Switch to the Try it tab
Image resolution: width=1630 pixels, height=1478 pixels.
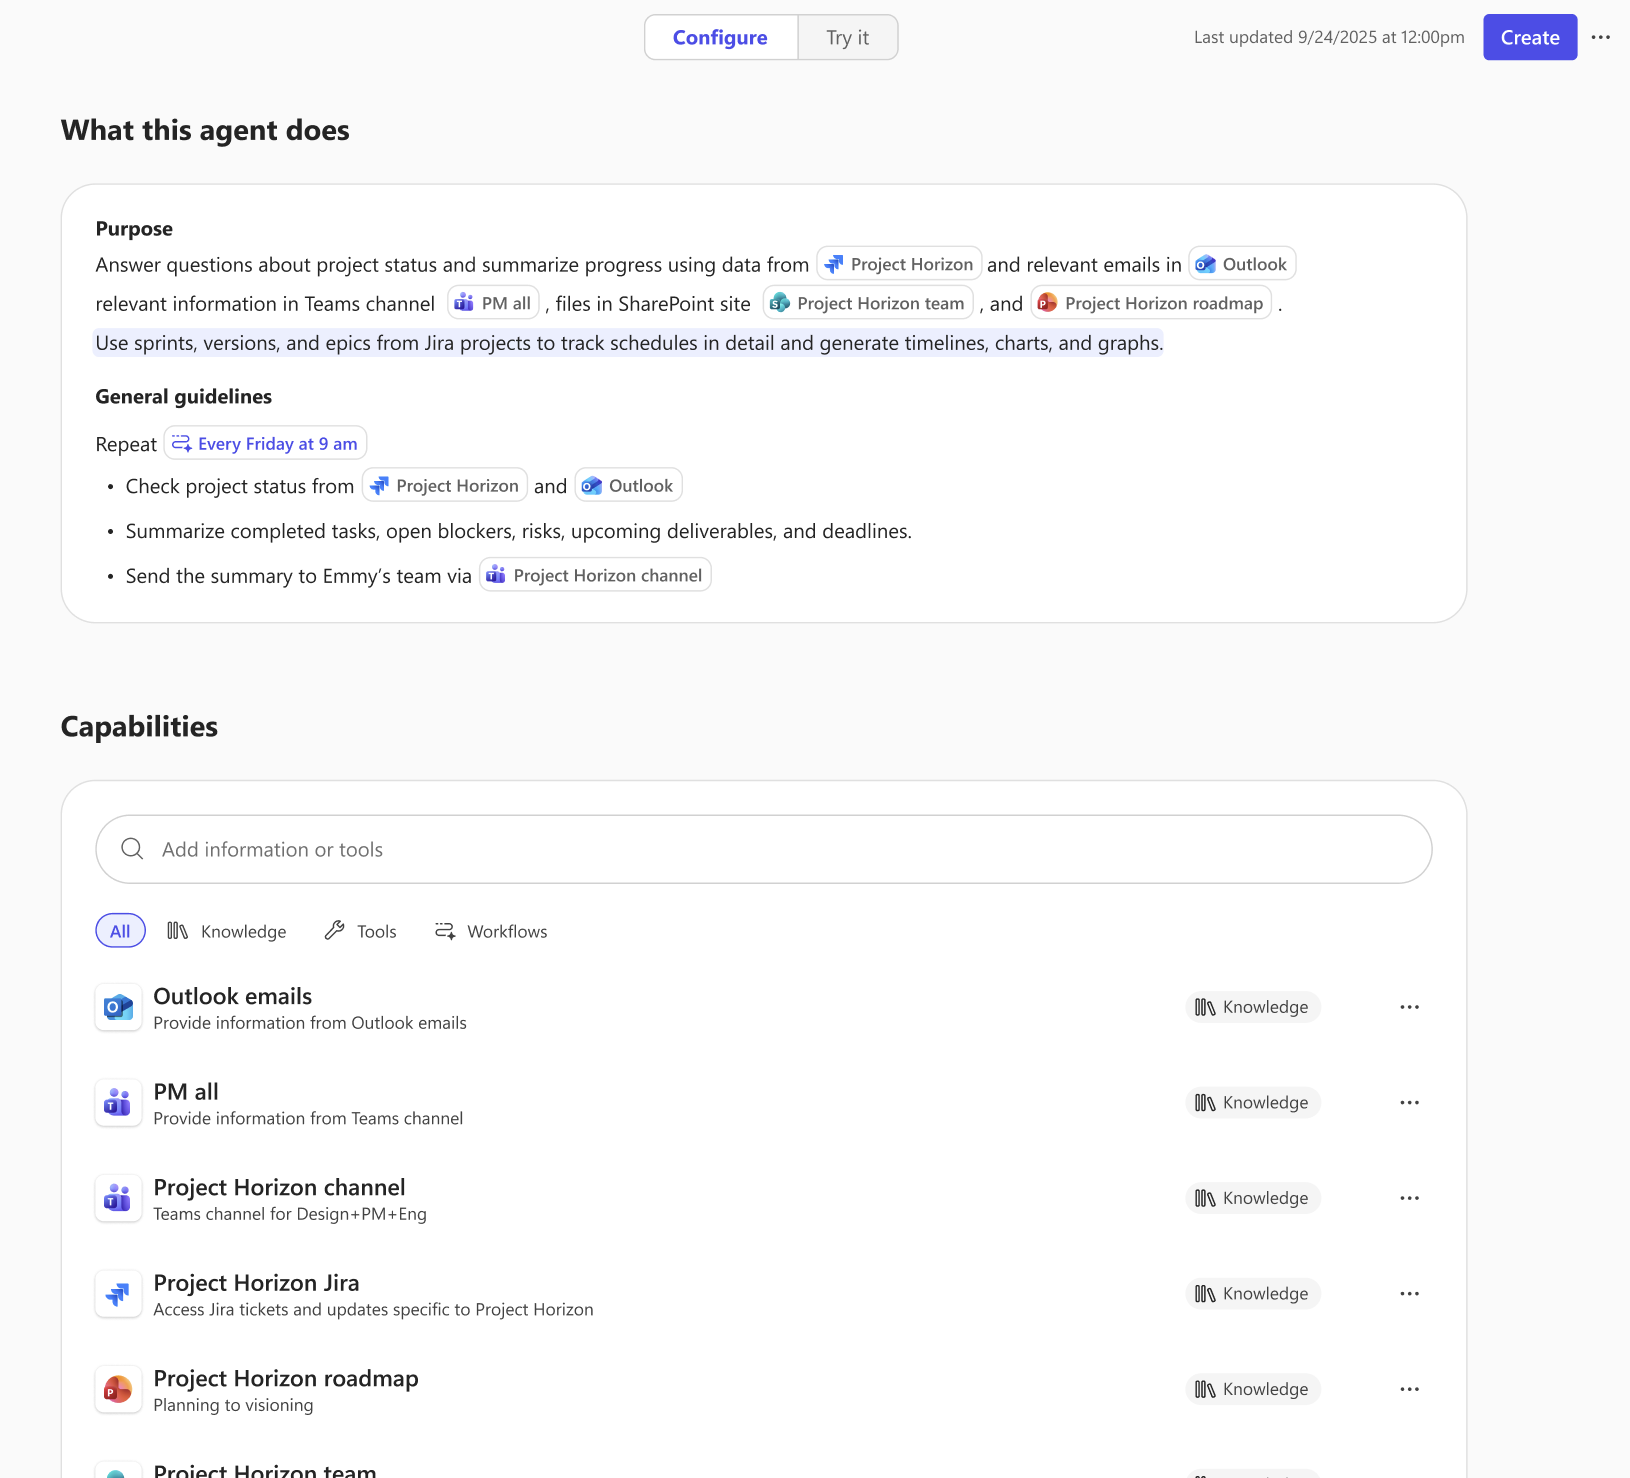click(847, 37)
